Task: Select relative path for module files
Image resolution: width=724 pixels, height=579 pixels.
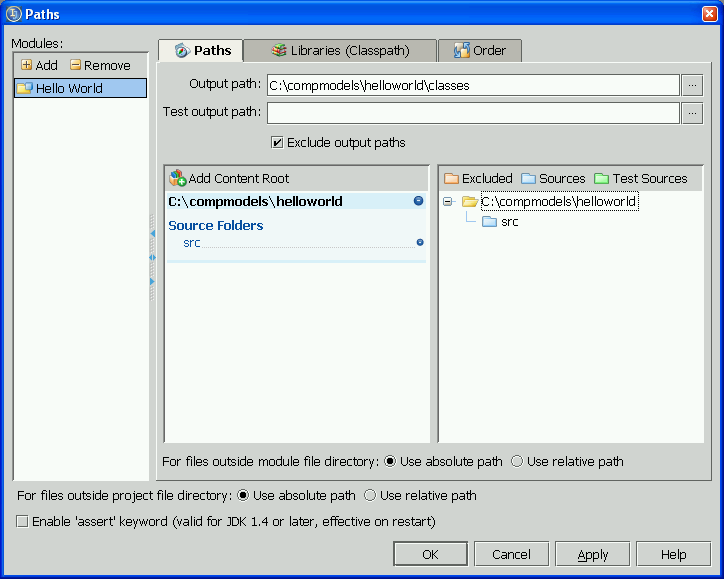Action: (x=517, y=461)
